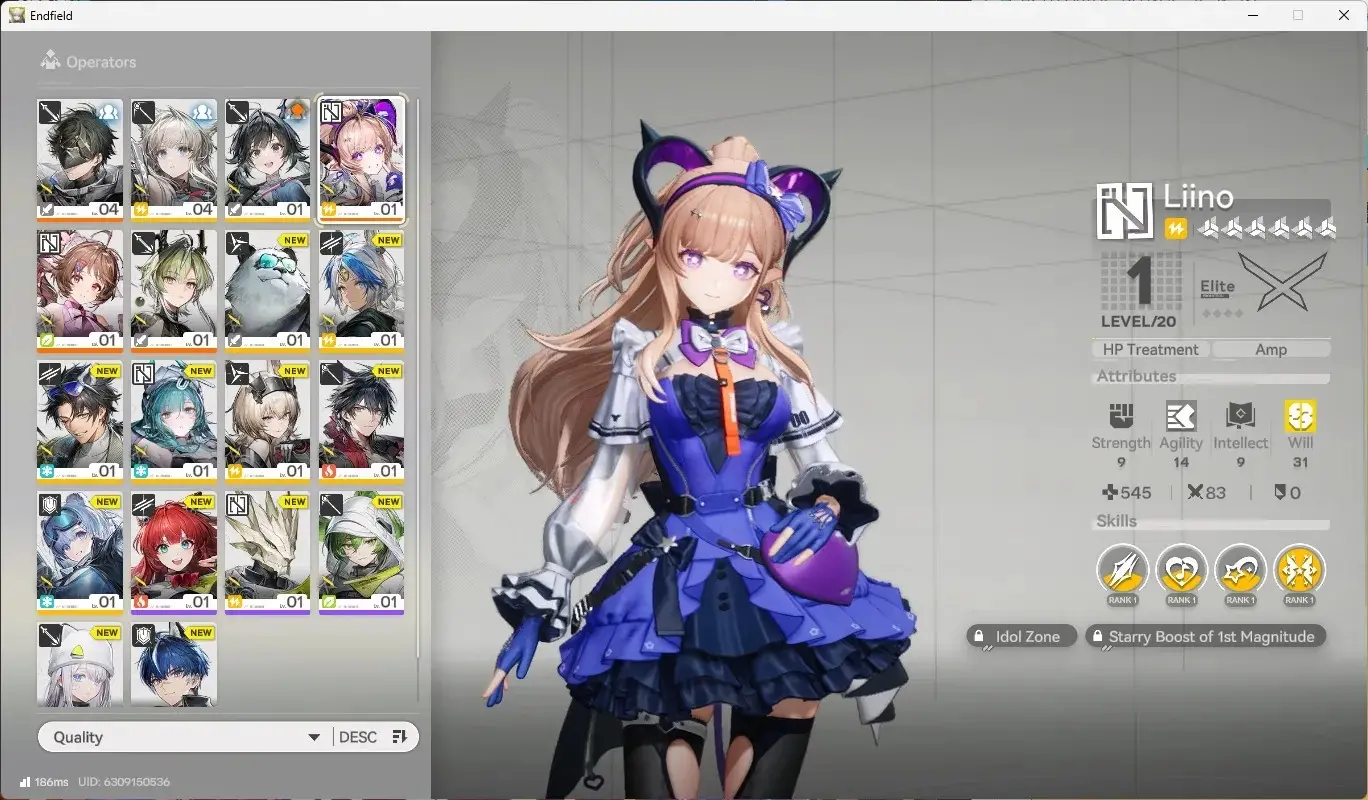Open locked Starry Boost of 1st Magnitude

pos(1206,636)
